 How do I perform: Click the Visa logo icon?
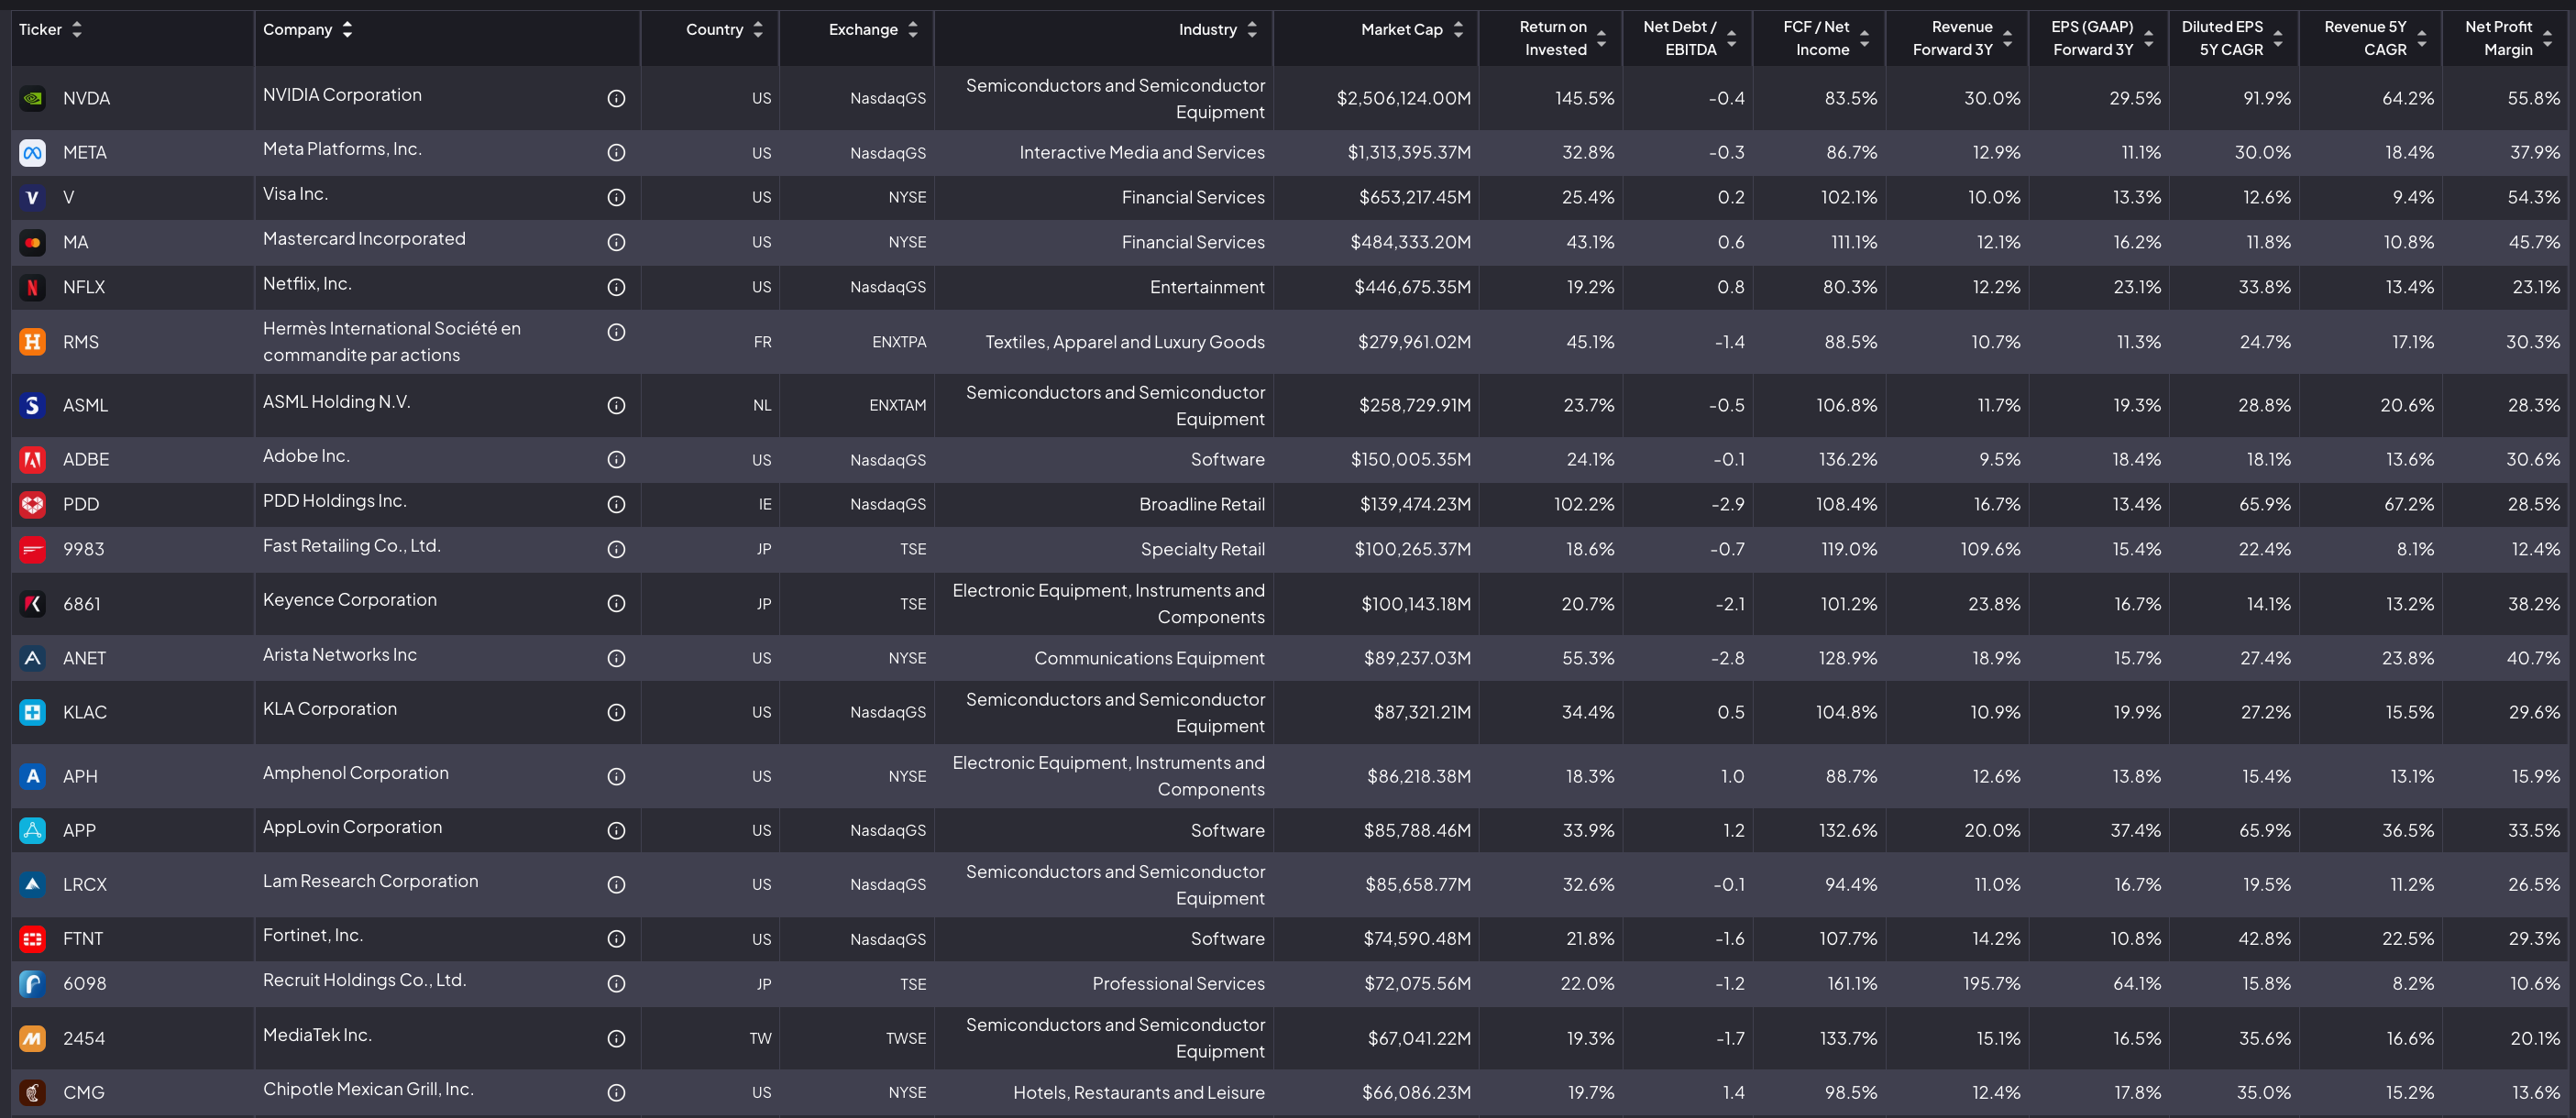click(x=33, y=197)
